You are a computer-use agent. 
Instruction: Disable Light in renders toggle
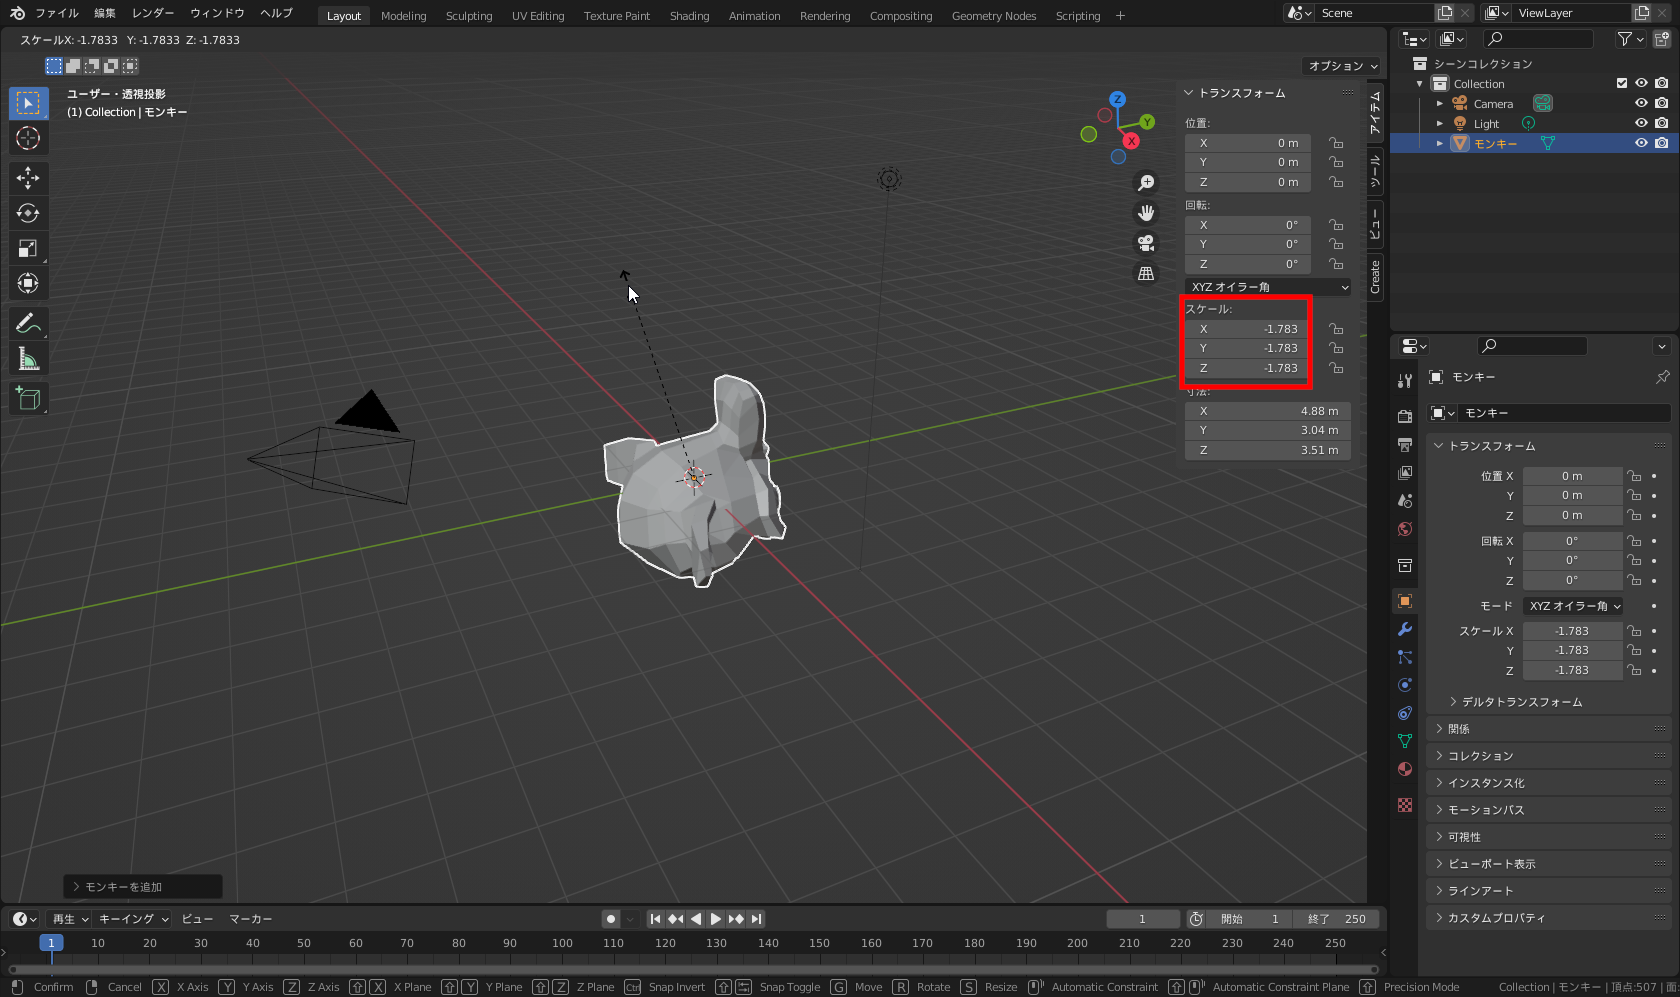click(1662, 123)
